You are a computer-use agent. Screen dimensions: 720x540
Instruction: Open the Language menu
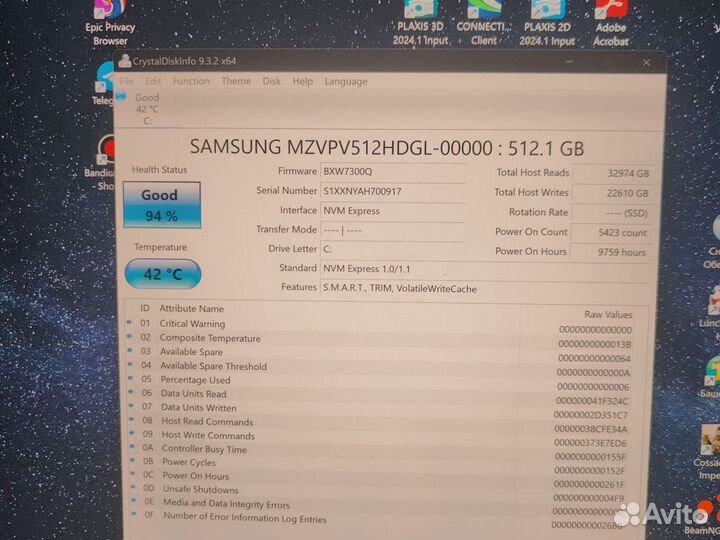click(x=346, y=82)
